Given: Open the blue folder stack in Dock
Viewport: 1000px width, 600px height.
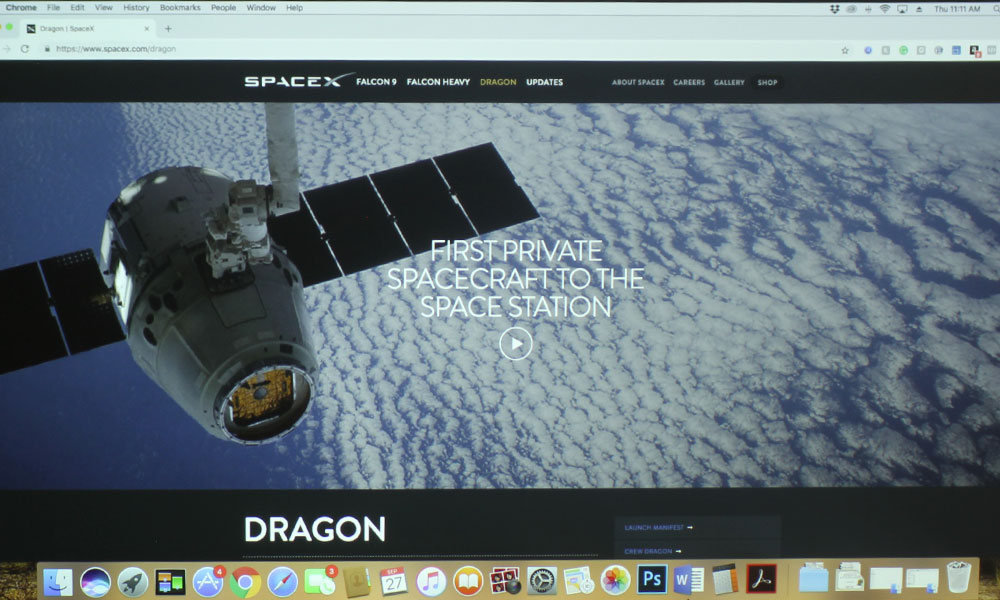Looking at the screenshot, I should click(x=814, y=578).
